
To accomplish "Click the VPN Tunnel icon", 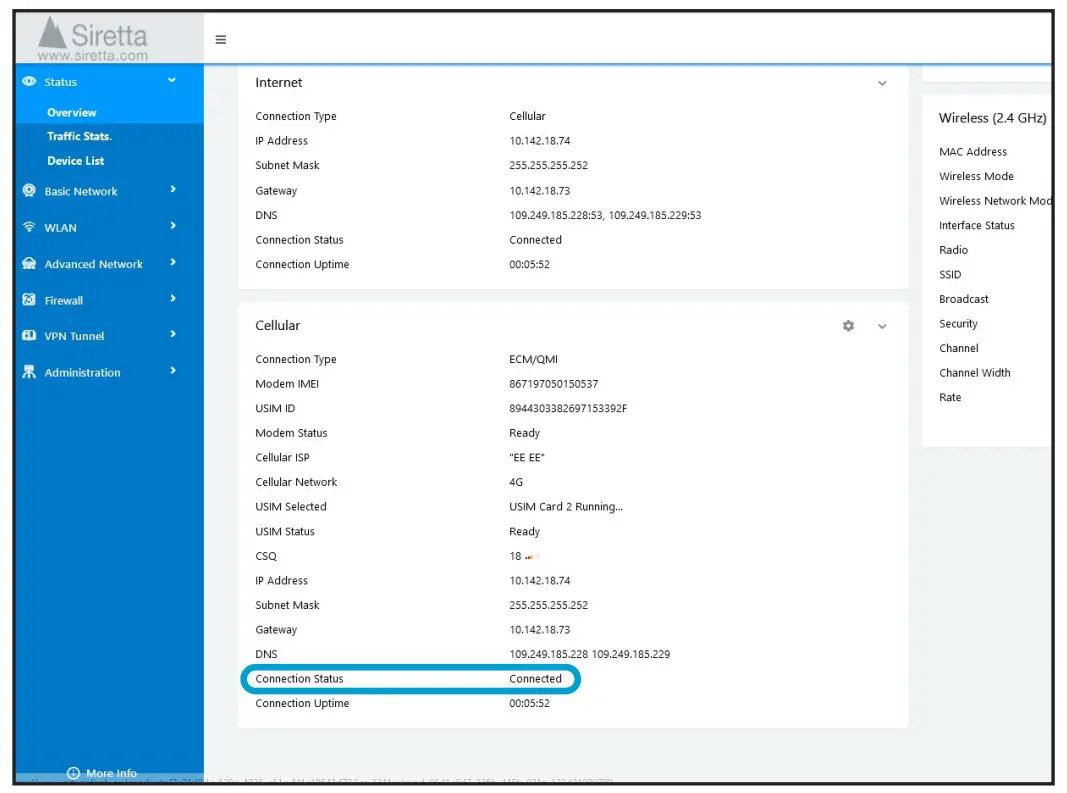I will click(x=29, y=335).
